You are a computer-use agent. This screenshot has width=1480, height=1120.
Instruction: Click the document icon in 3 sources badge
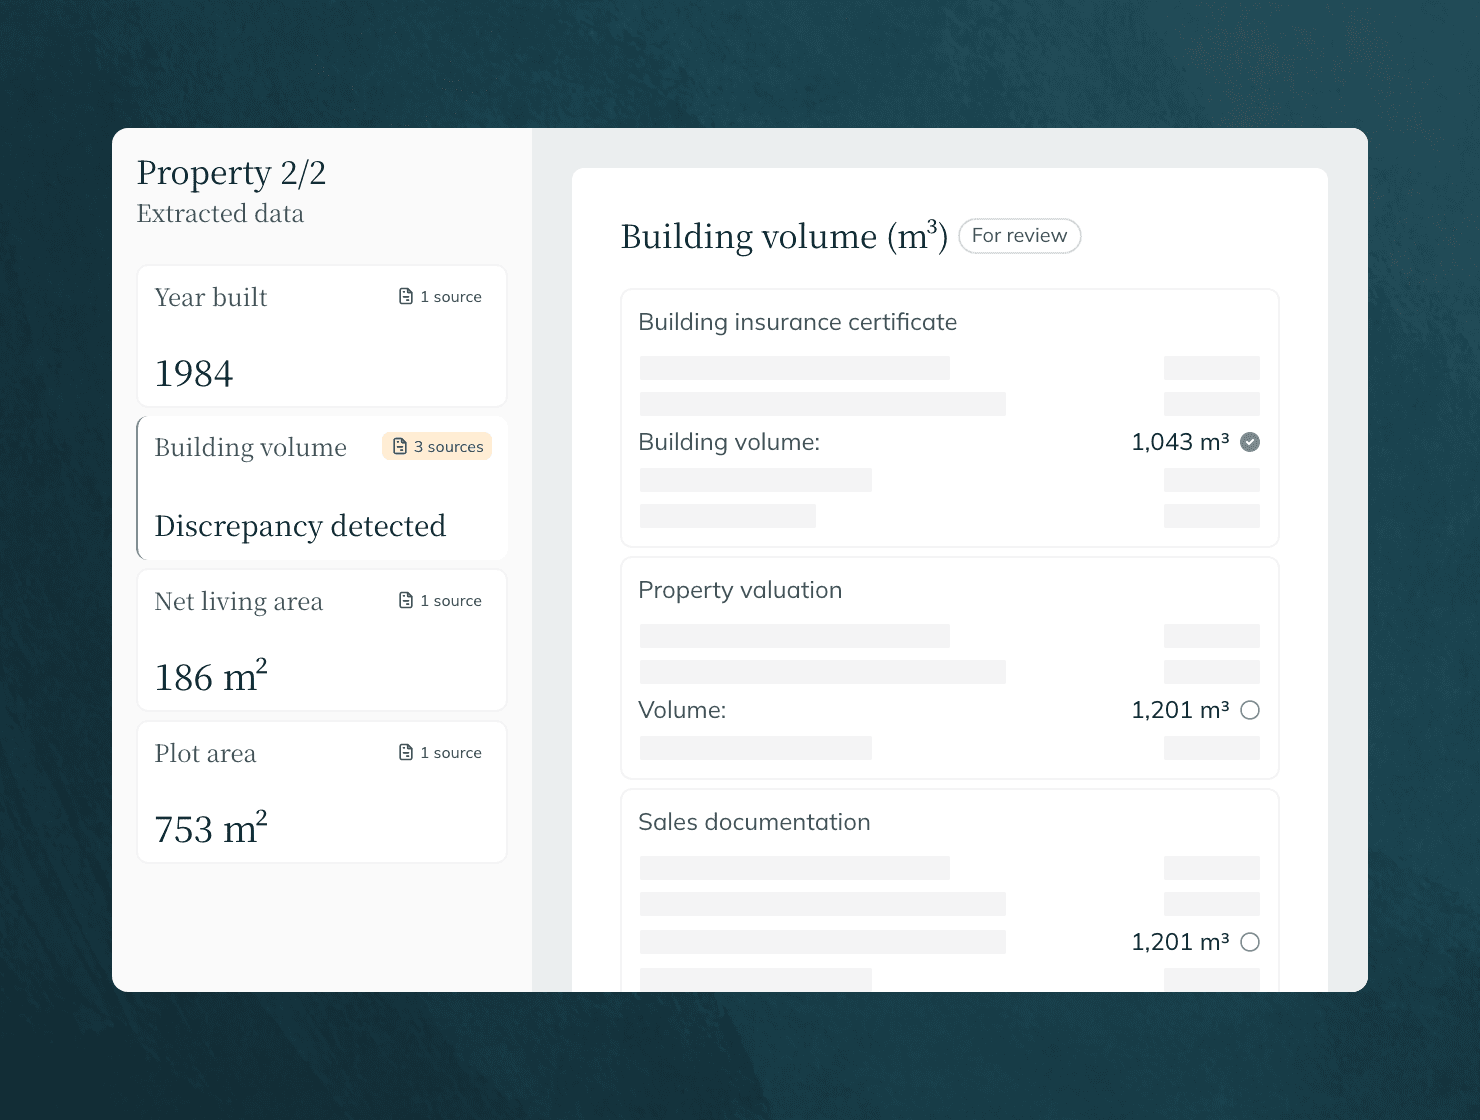(400, 447)
